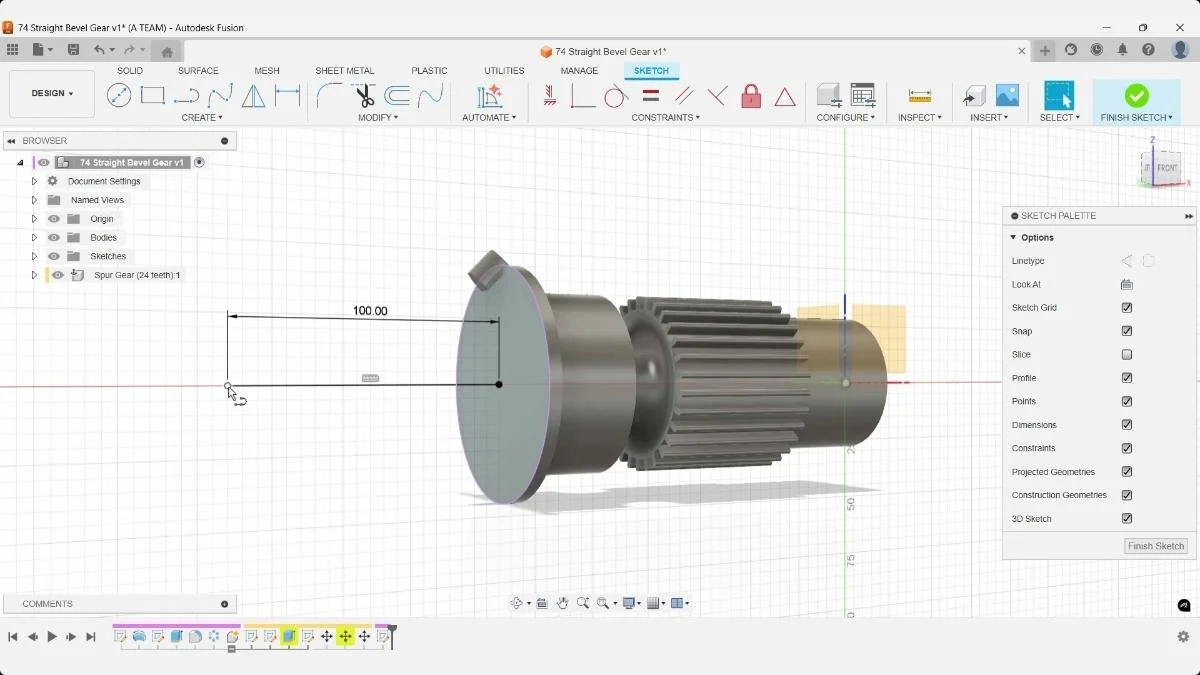Click the Measure ruler icon
The height and width of the screenshot is (675, 1200).
pos(920,96)
